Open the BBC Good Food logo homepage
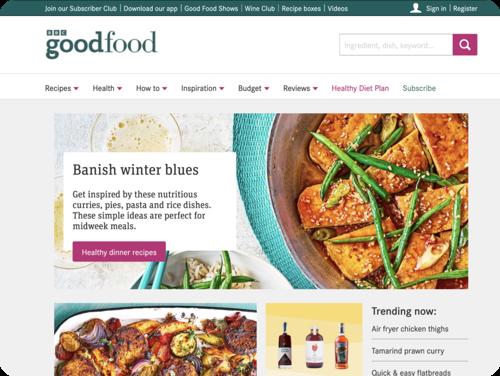 101,44
